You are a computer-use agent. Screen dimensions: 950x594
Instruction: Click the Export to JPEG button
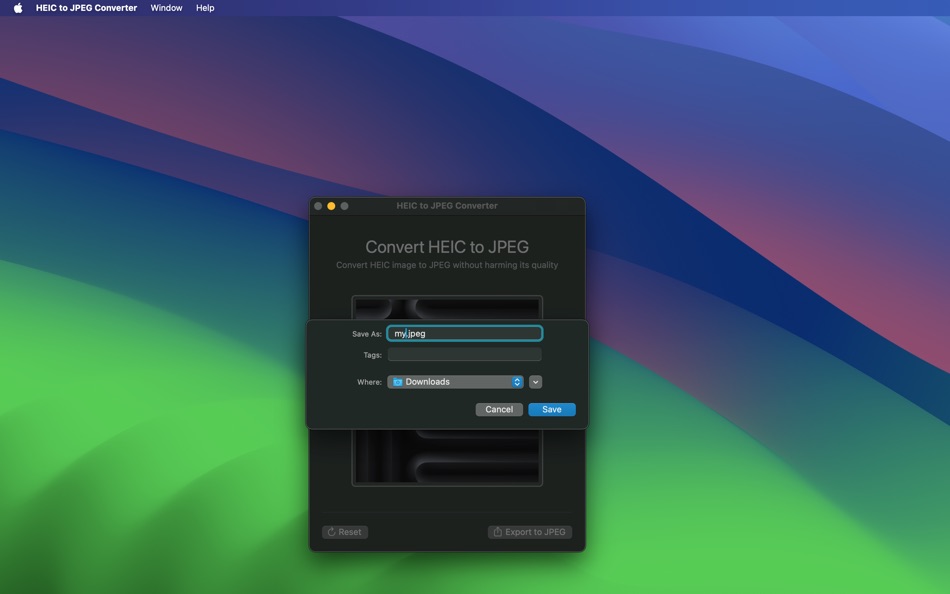pos(530,532)
